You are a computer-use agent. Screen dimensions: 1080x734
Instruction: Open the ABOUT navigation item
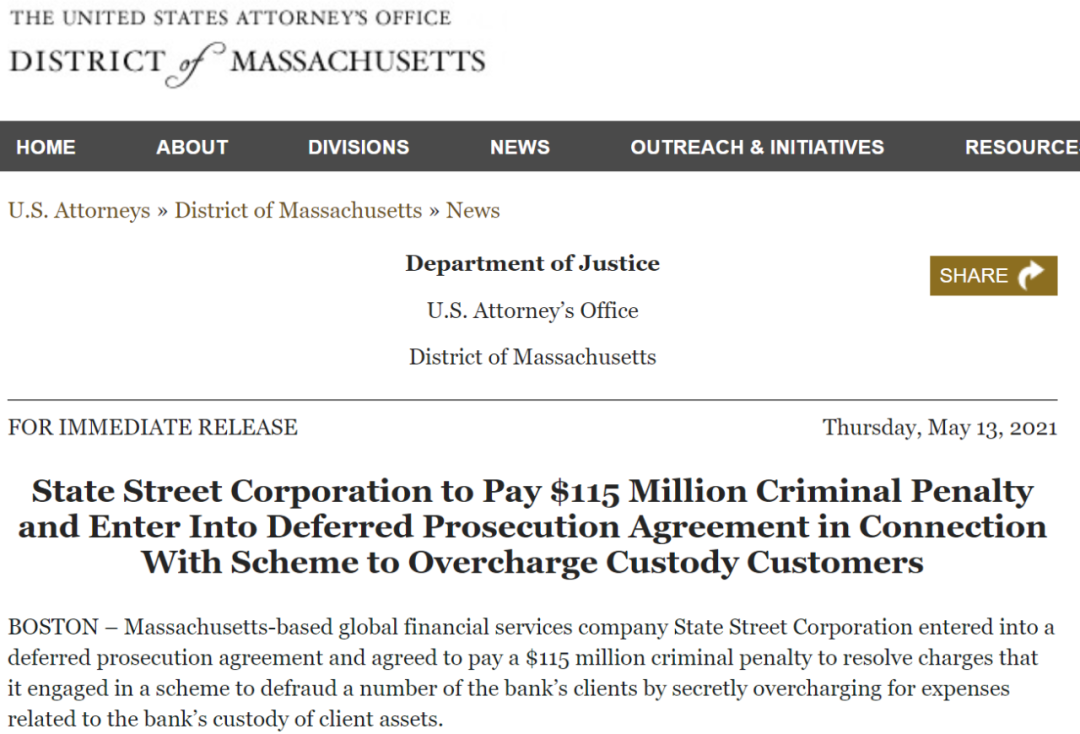coord(192,147)
